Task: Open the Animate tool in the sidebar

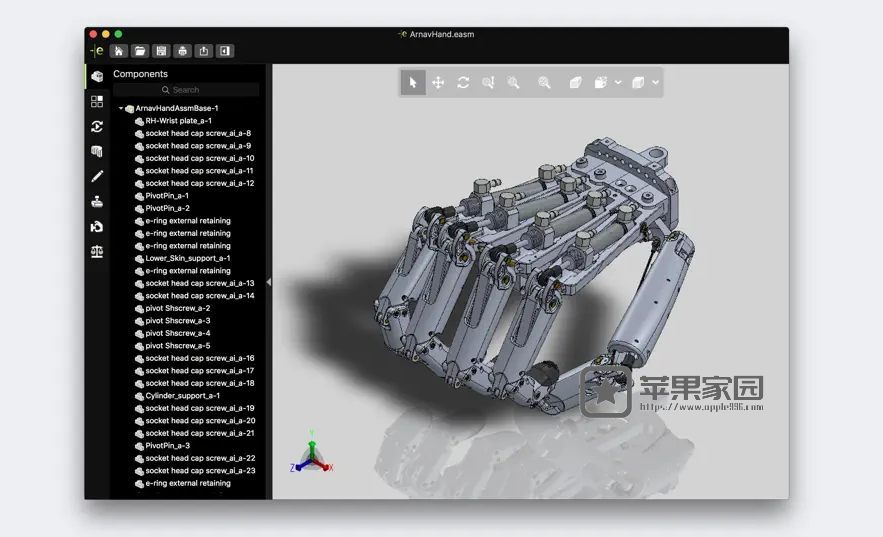Action: click(x=97, y=126)
